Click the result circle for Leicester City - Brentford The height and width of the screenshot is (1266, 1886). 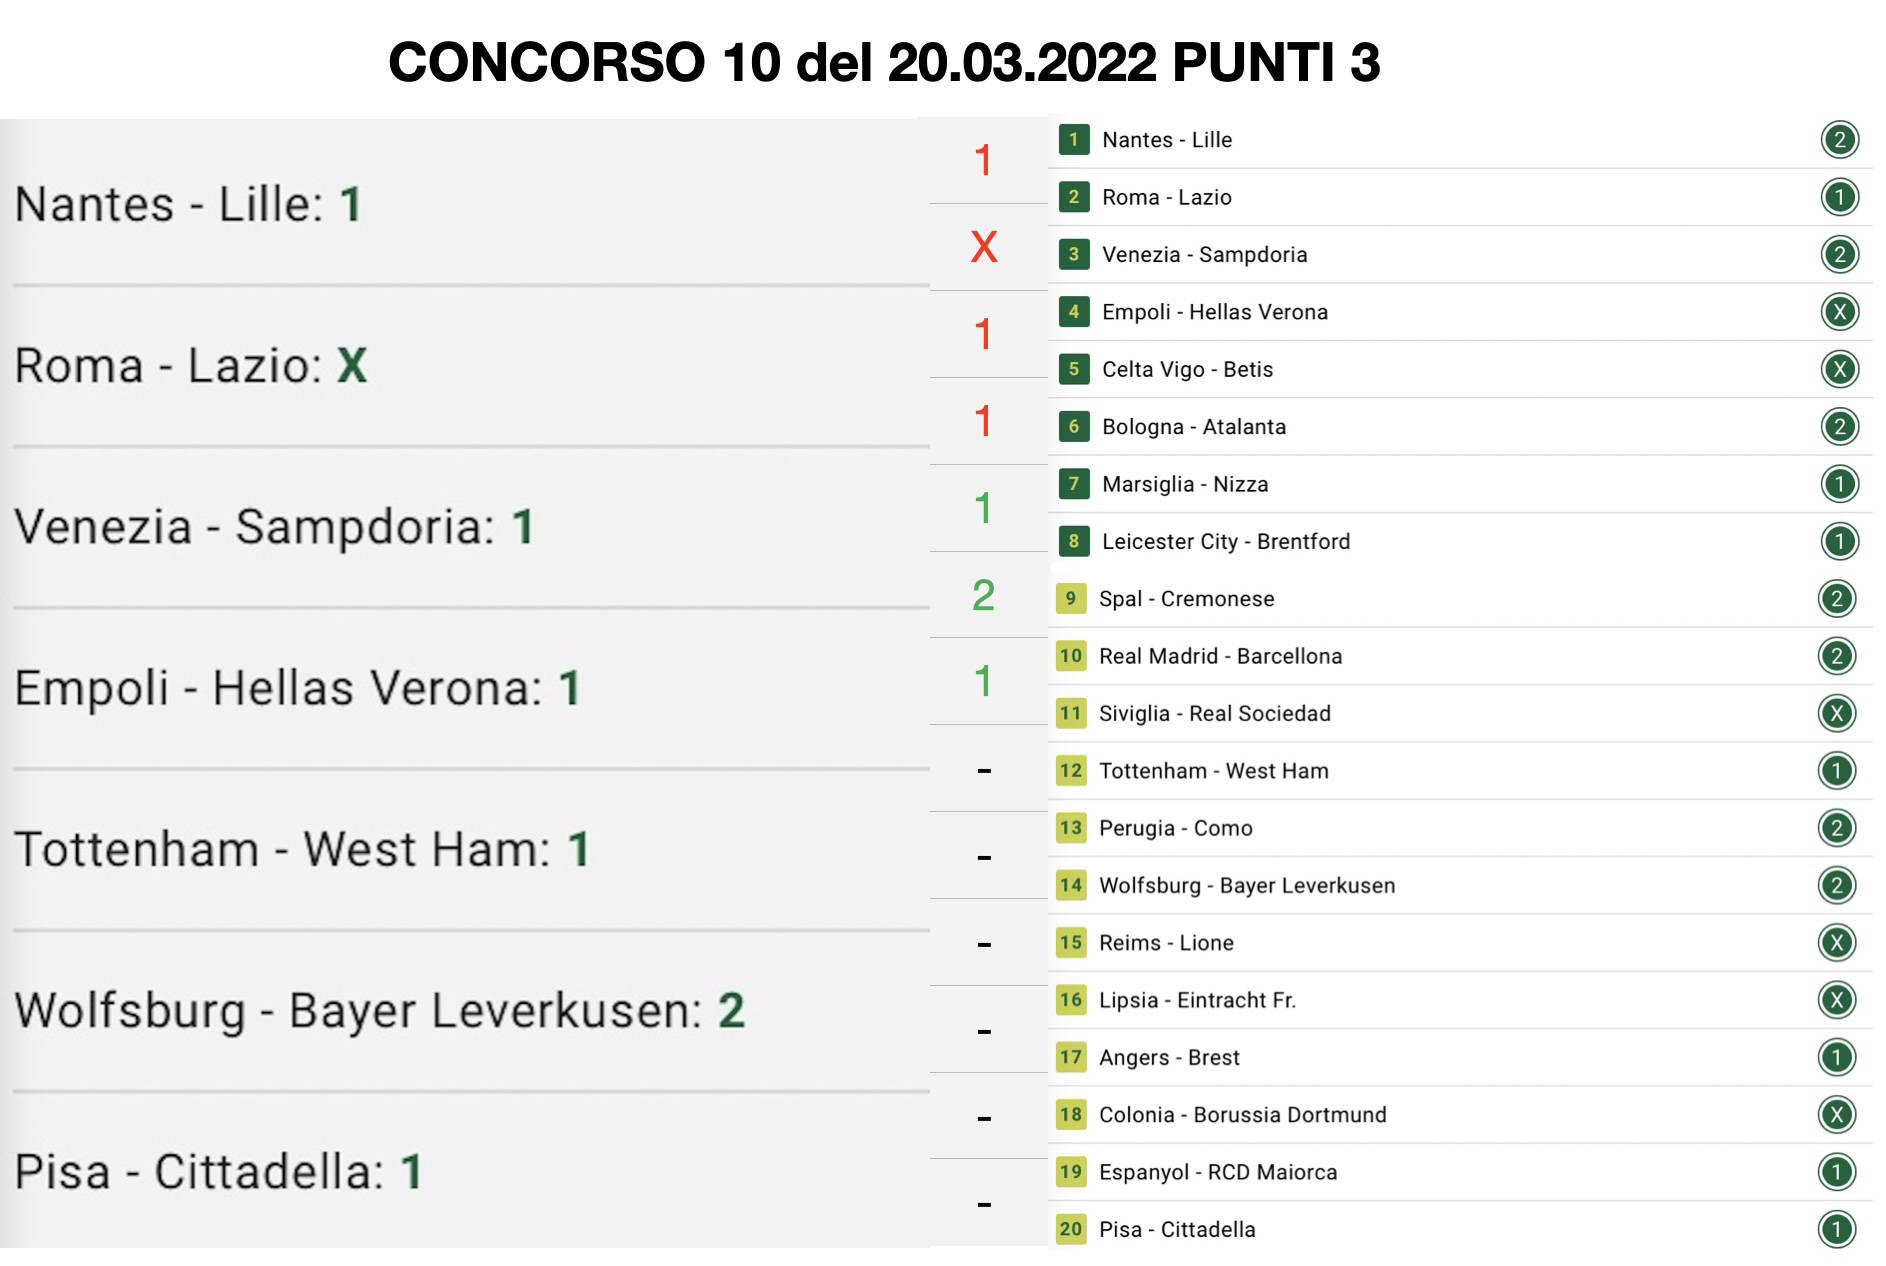click(x=1839, y=542)
